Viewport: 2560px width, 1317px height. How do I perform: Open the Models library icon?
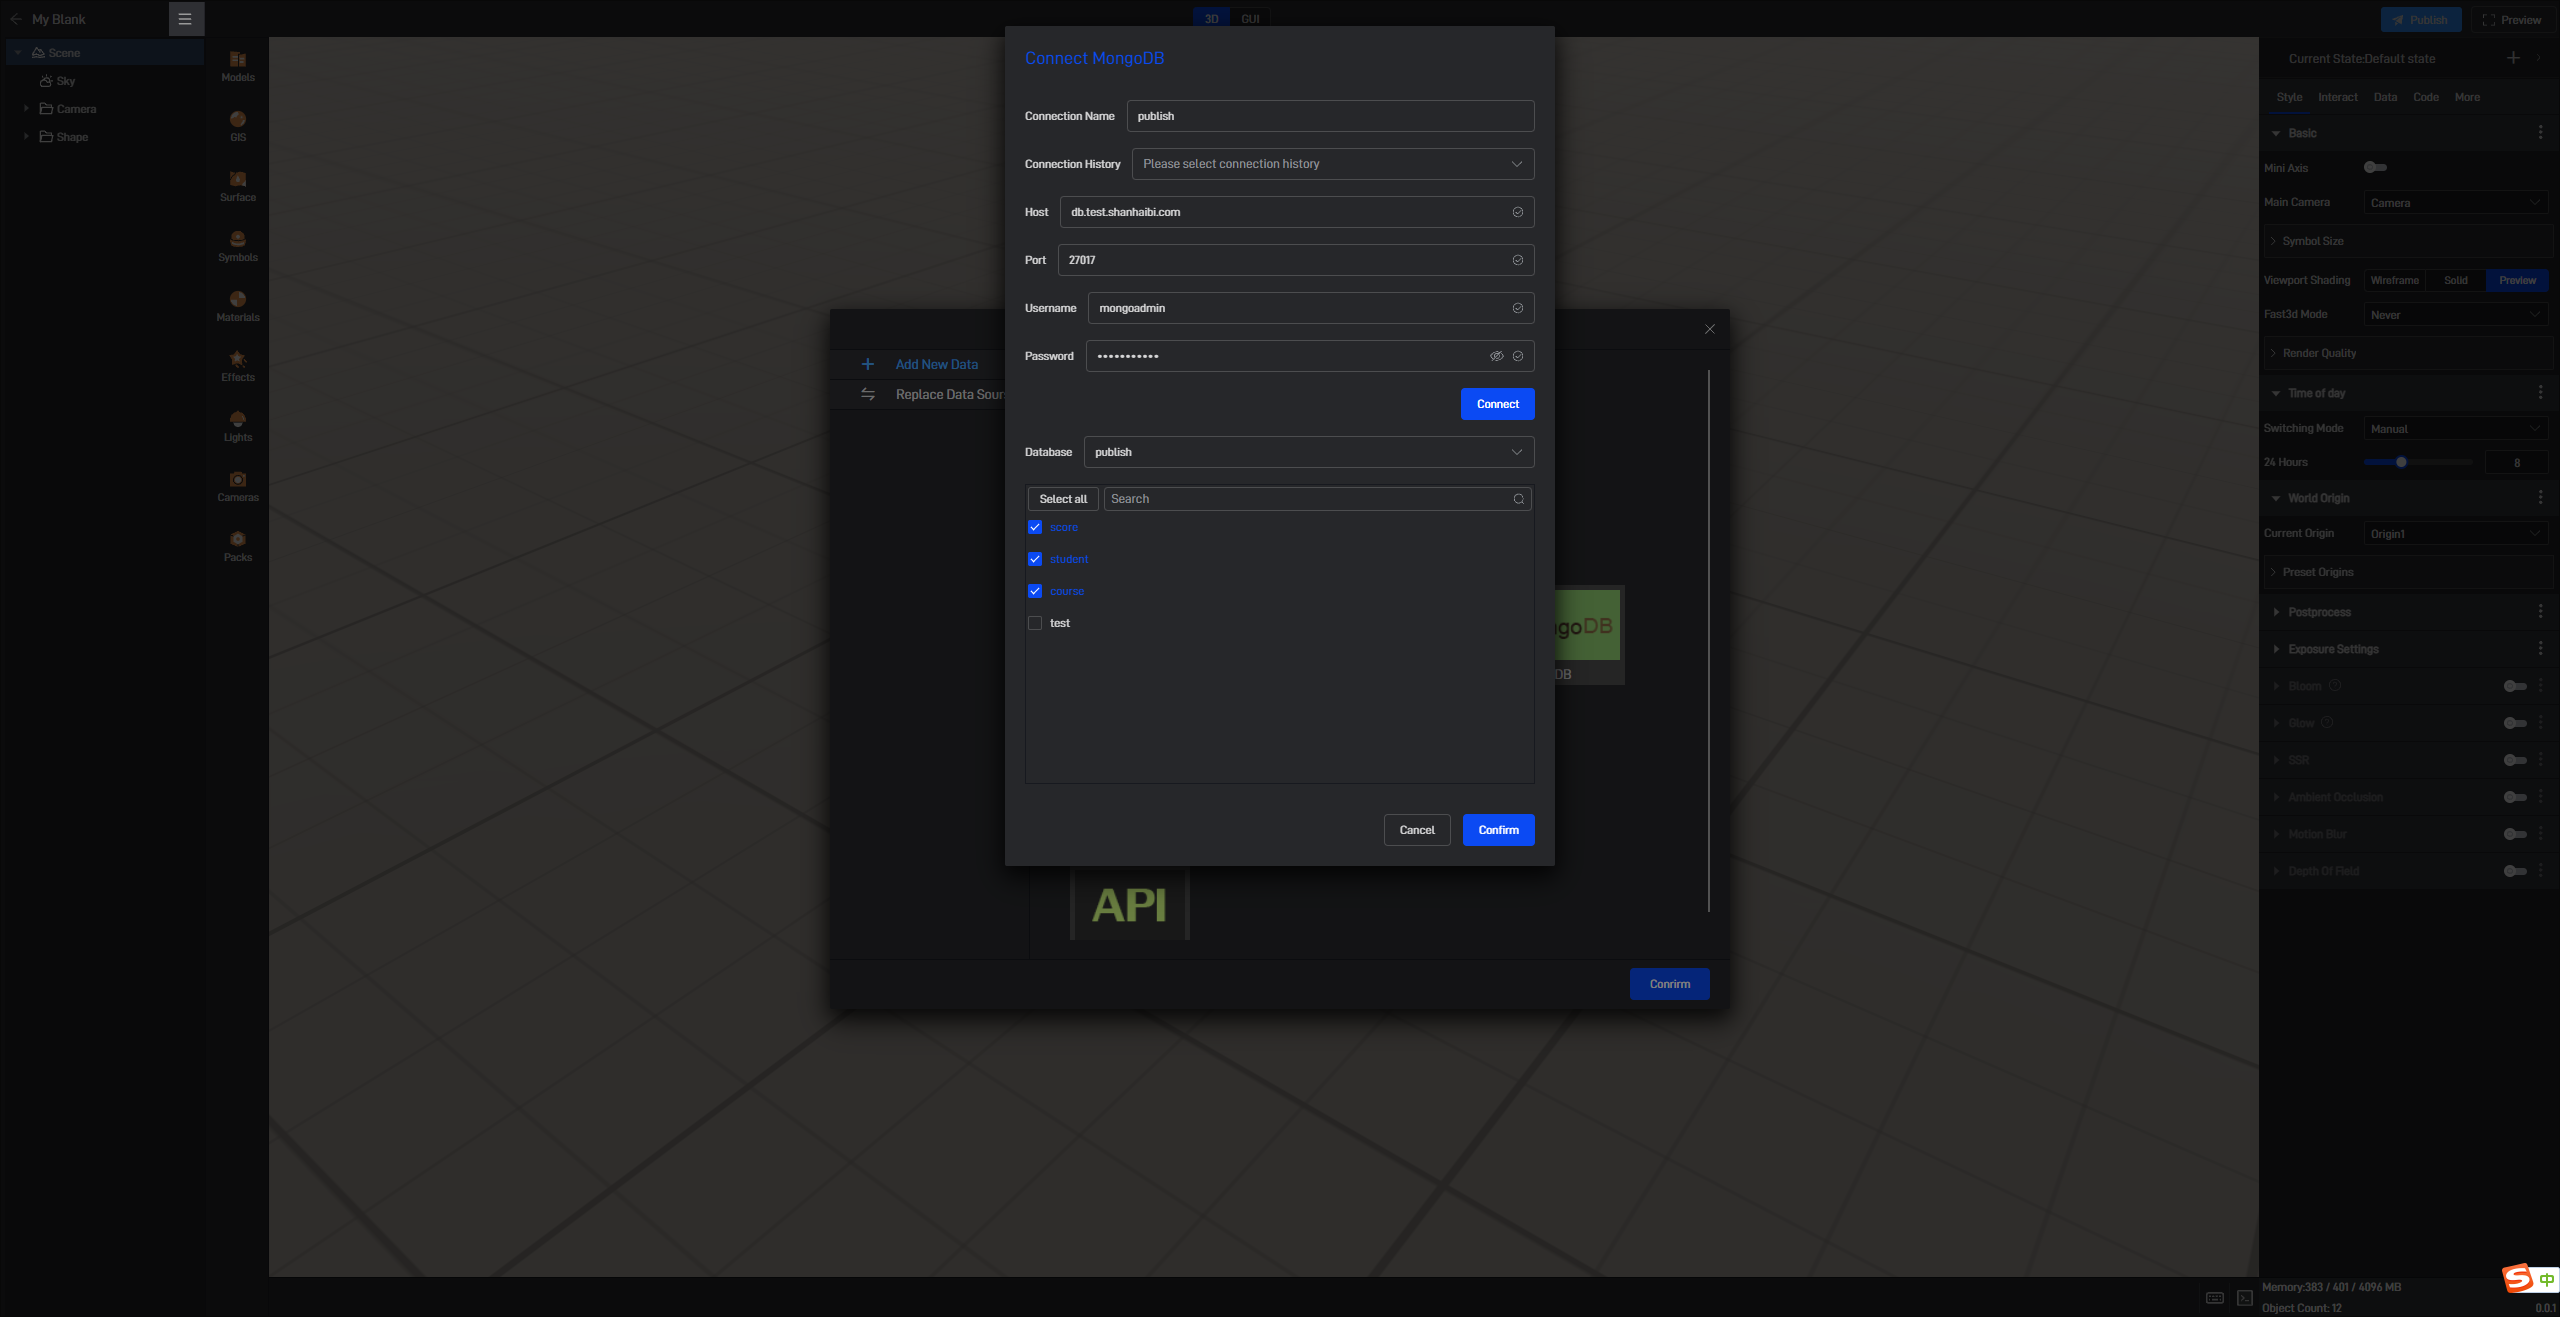(238, 66)
